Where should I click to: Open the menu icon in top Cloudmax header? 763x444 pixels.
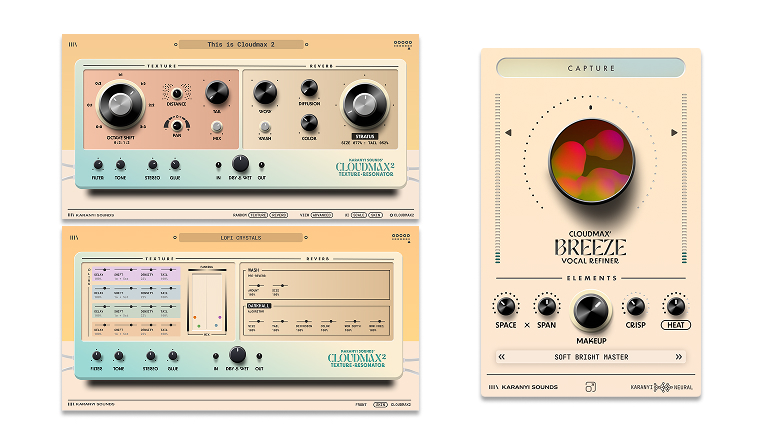click(73, 44)
